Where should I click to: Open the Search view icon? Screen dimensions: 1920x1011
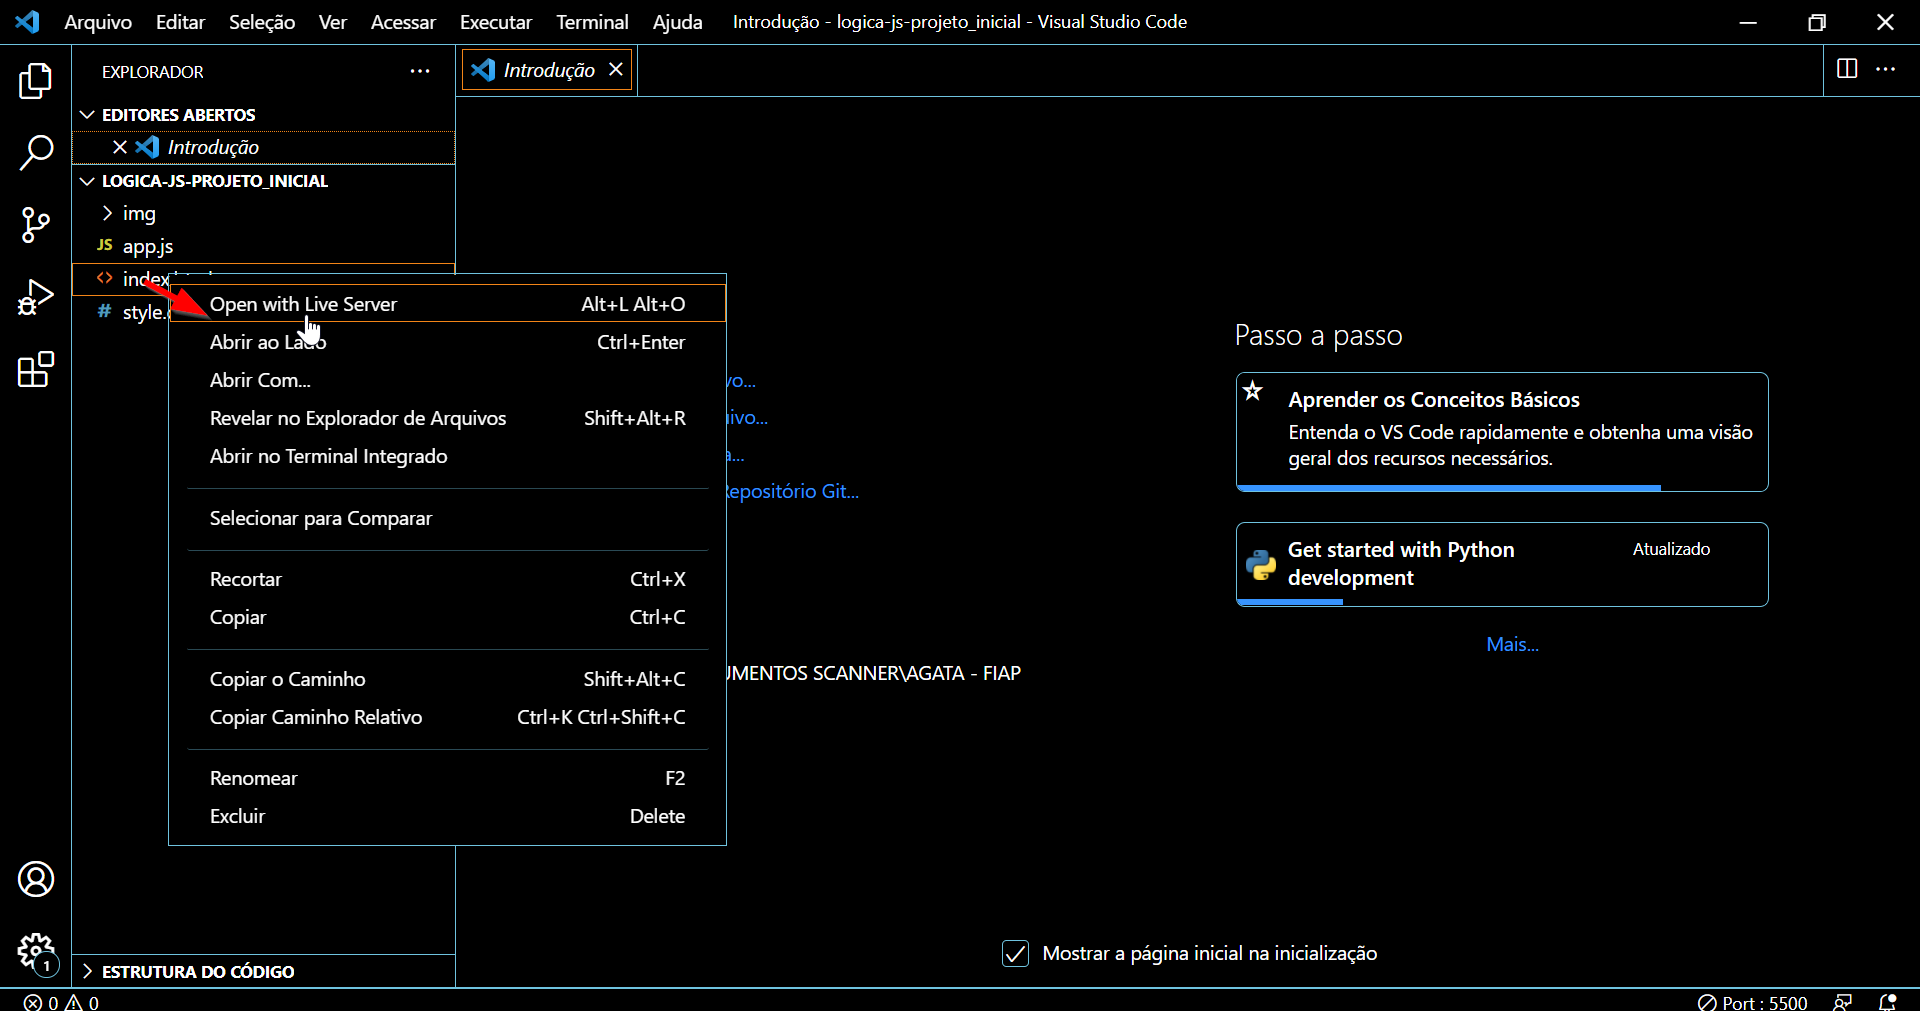36,154
